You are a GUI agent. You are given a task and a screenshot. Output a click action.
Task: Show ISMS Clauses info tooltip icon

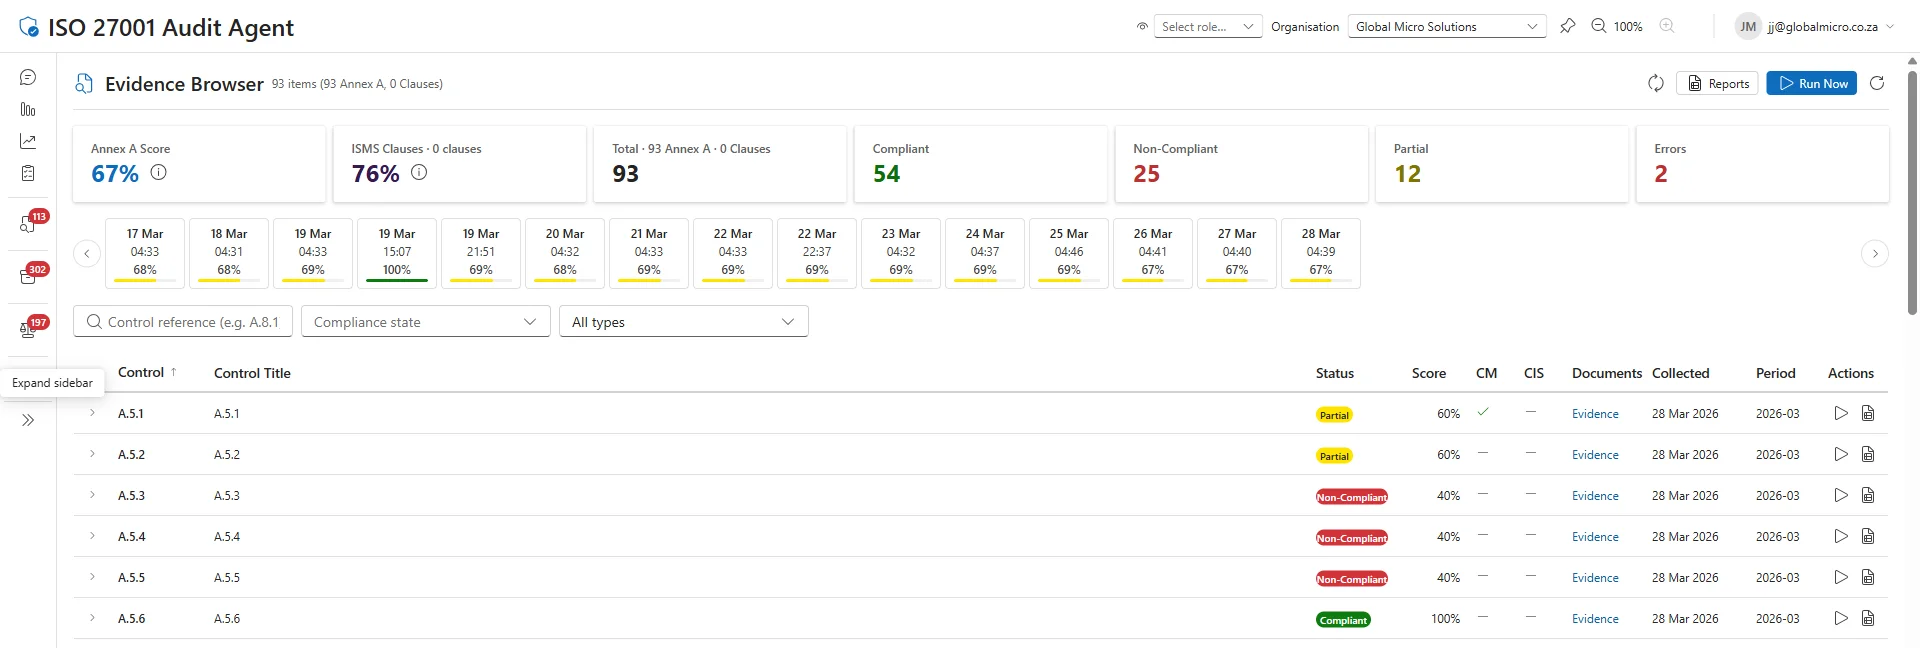pos(419,172)
